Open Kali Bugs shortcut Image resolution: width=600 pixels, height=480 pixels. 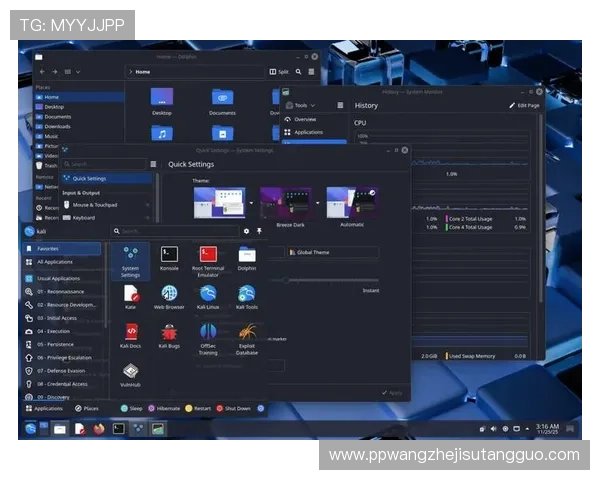point(169,336)
